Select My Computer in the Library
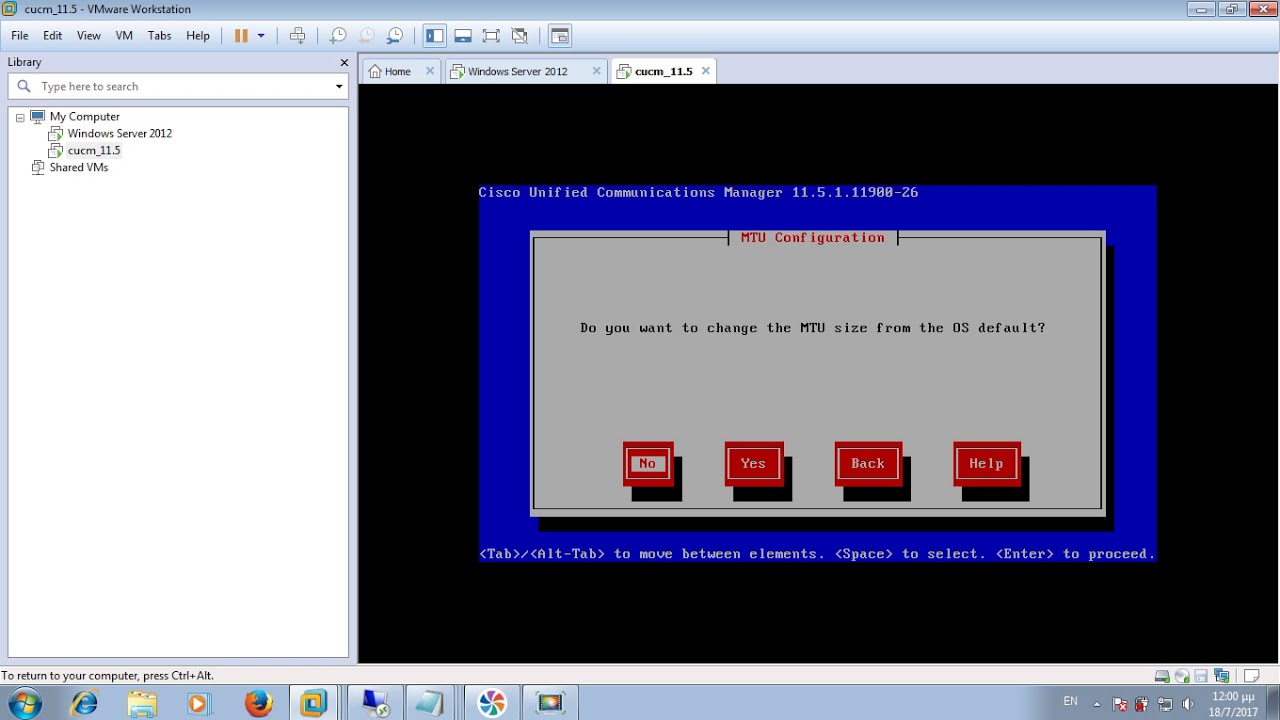The image size is (1280, 720). pos(84,116)
